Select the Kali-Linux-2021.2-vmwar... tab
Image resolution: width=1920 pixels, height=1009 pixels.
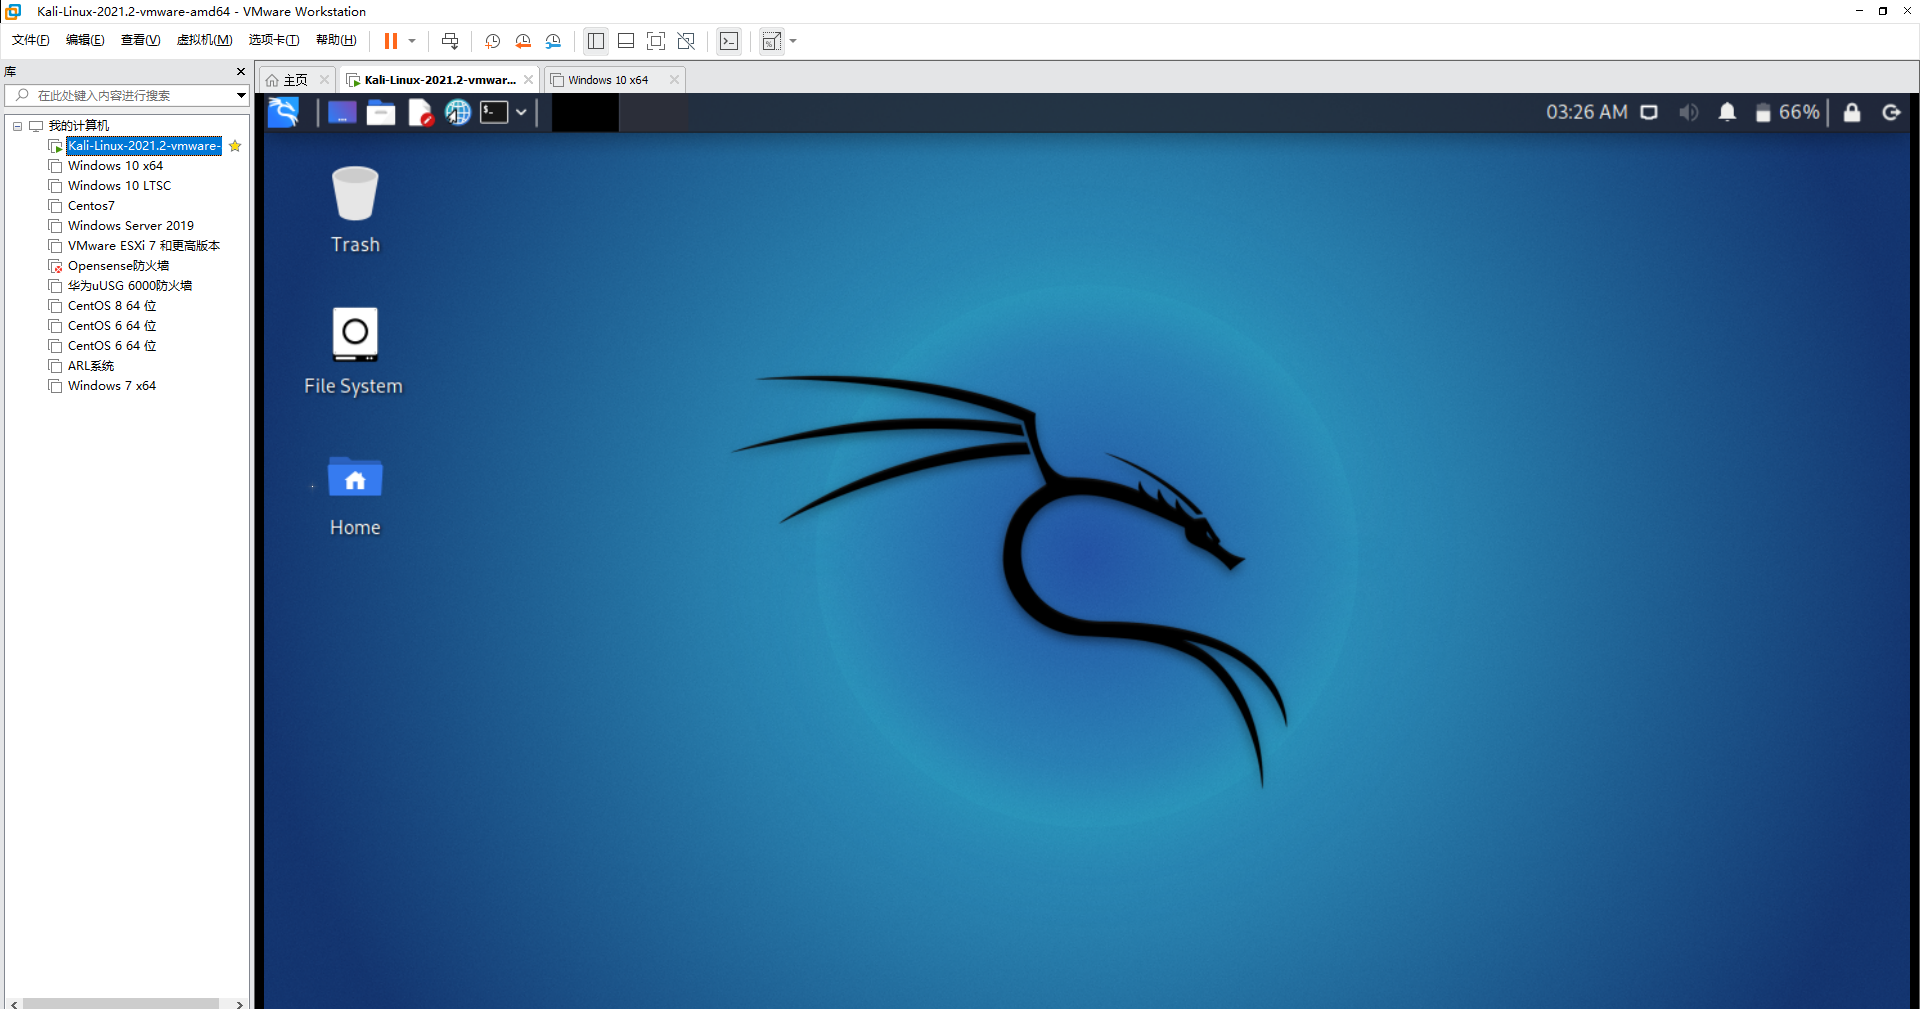pos(440,80)
